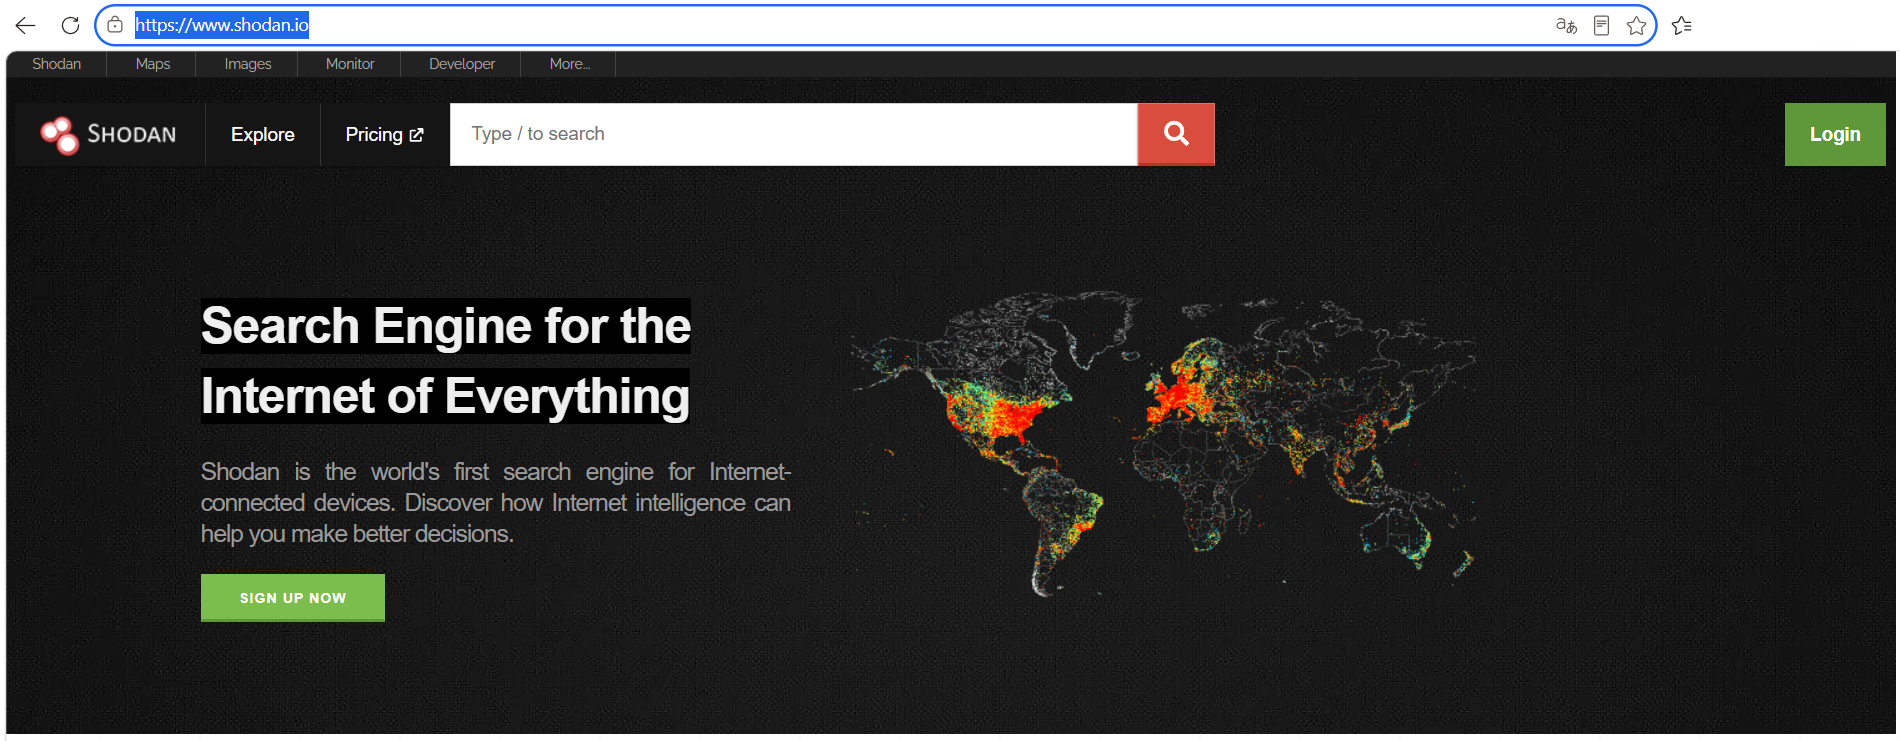This screenshot has width=1900, height=741.
Task: Open the favorites list icon
Action: click(x=1682, y=25)
